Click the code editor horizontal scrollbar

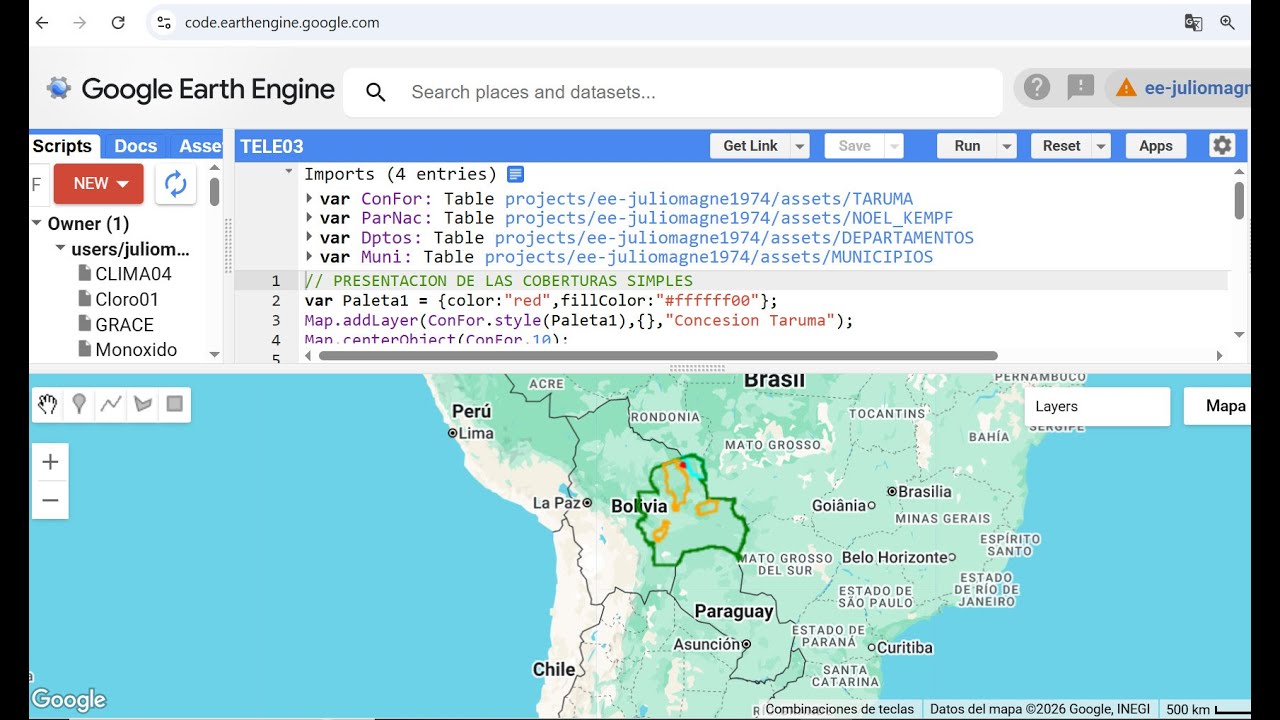point(658,355)
